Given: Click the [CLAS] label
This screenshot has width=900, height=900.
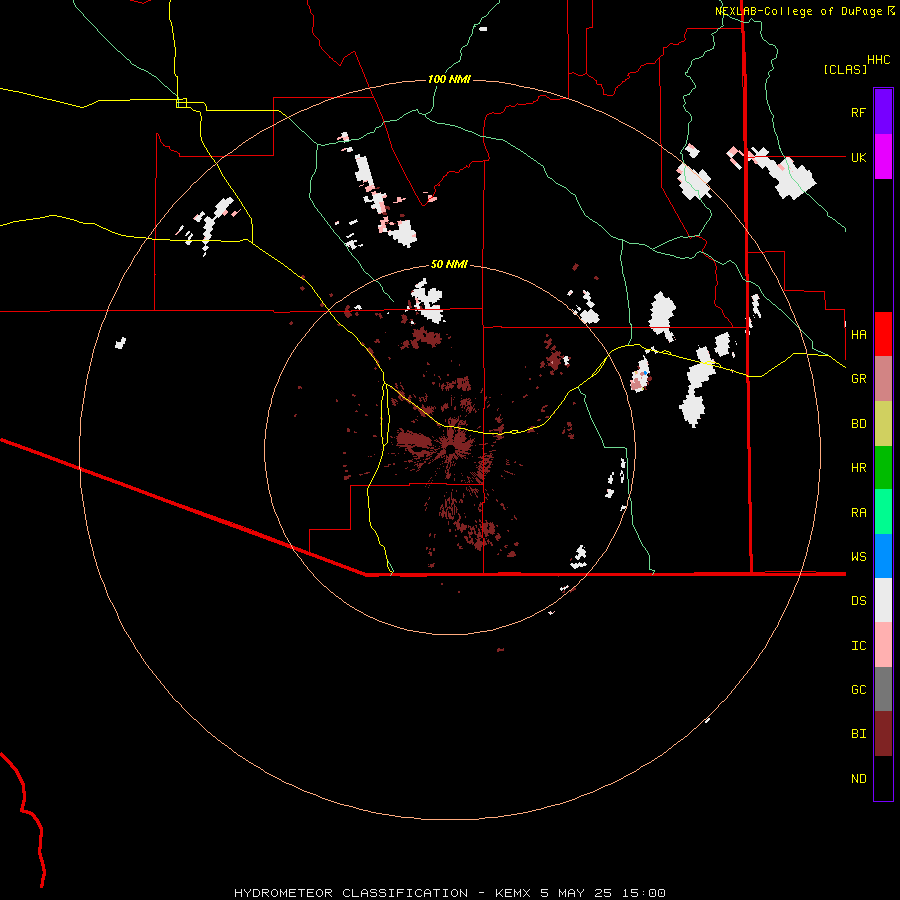Looking at the screenshot, I should point(845,69).
